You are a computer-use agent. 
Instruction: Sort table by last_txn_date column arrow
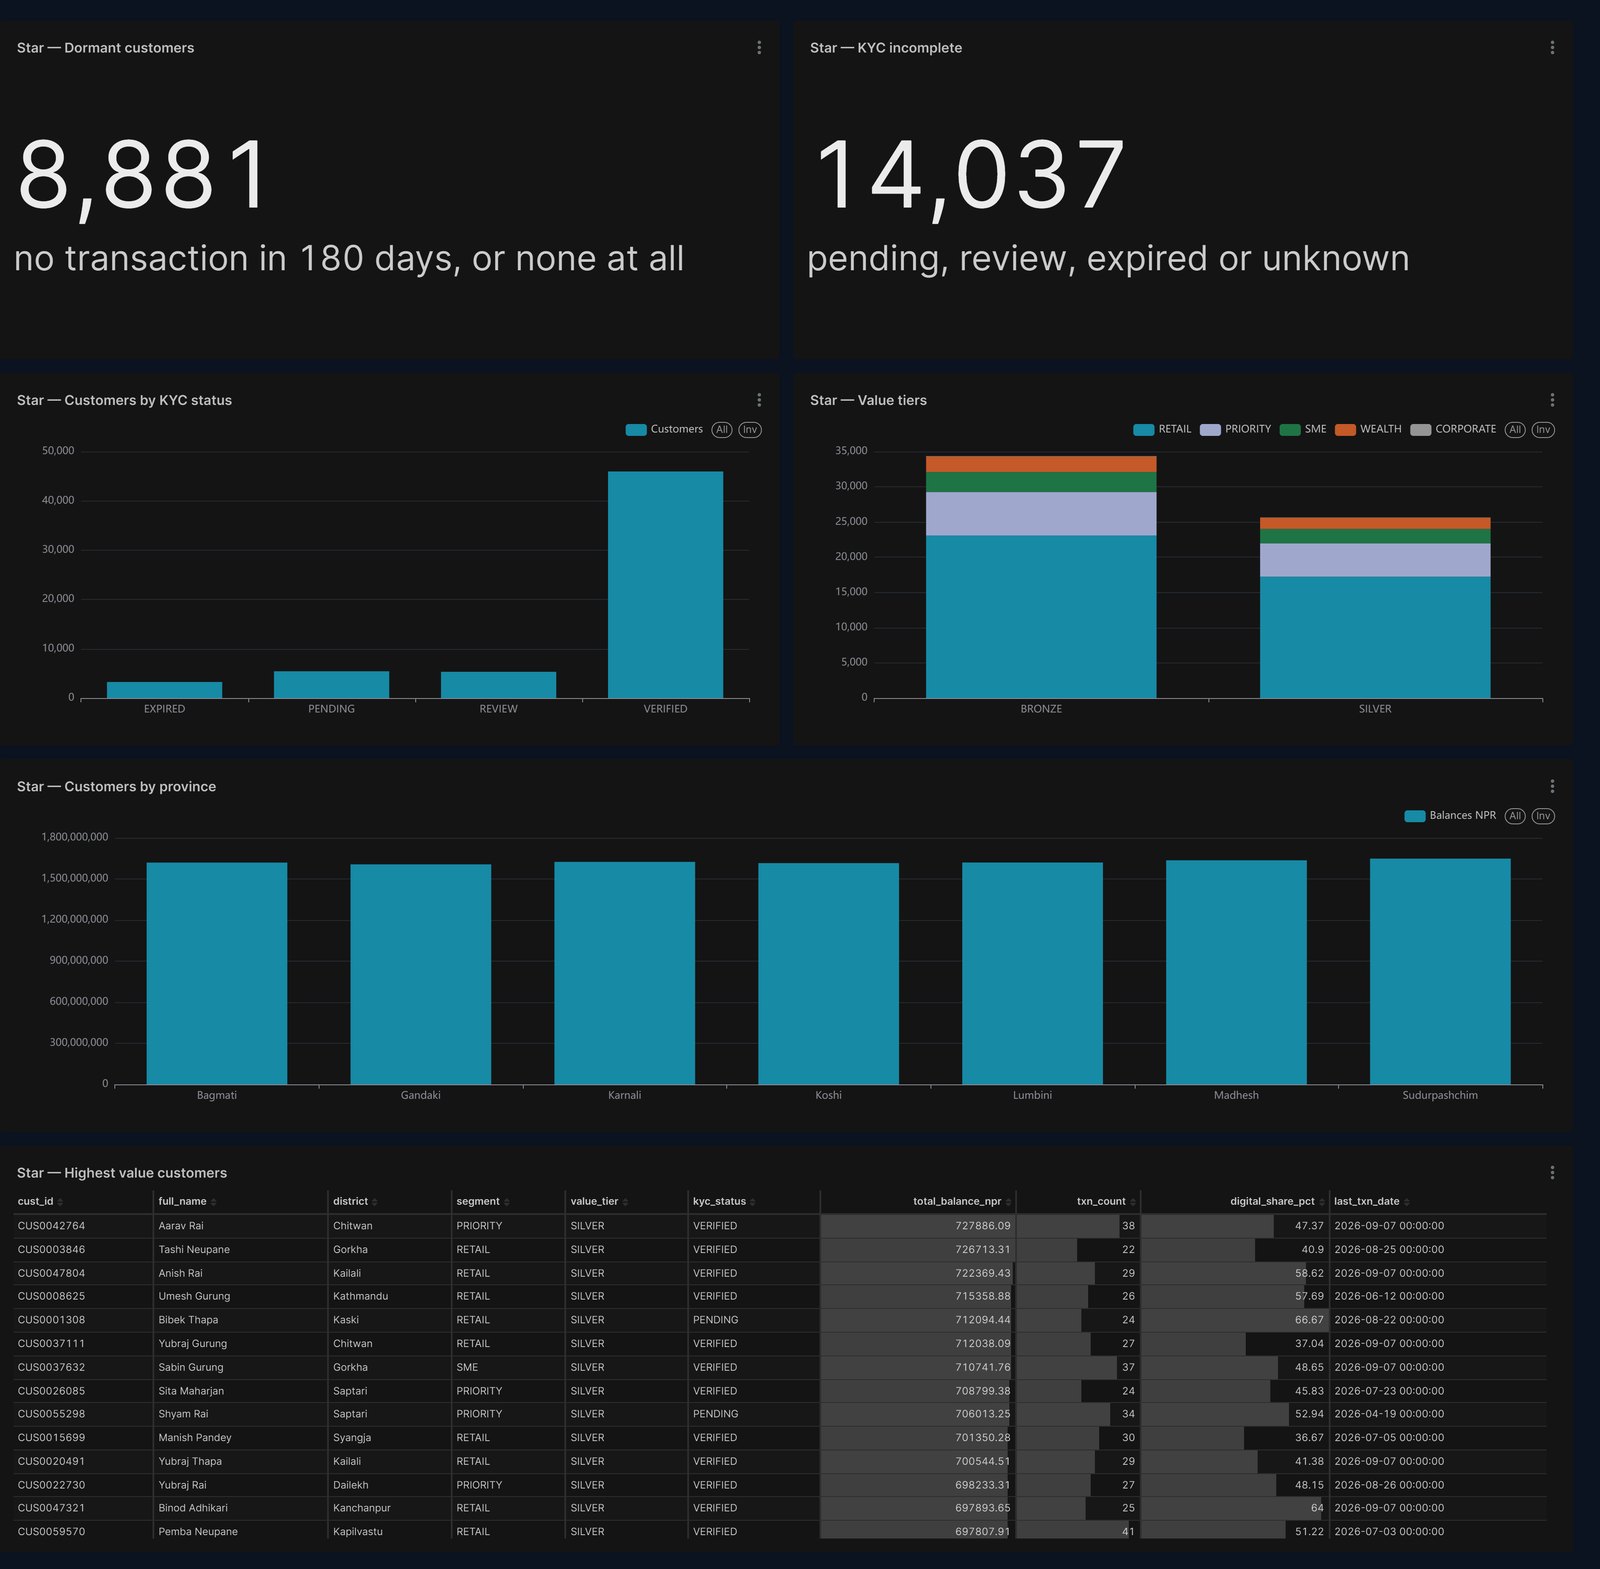click(x=1407, y=1202)
